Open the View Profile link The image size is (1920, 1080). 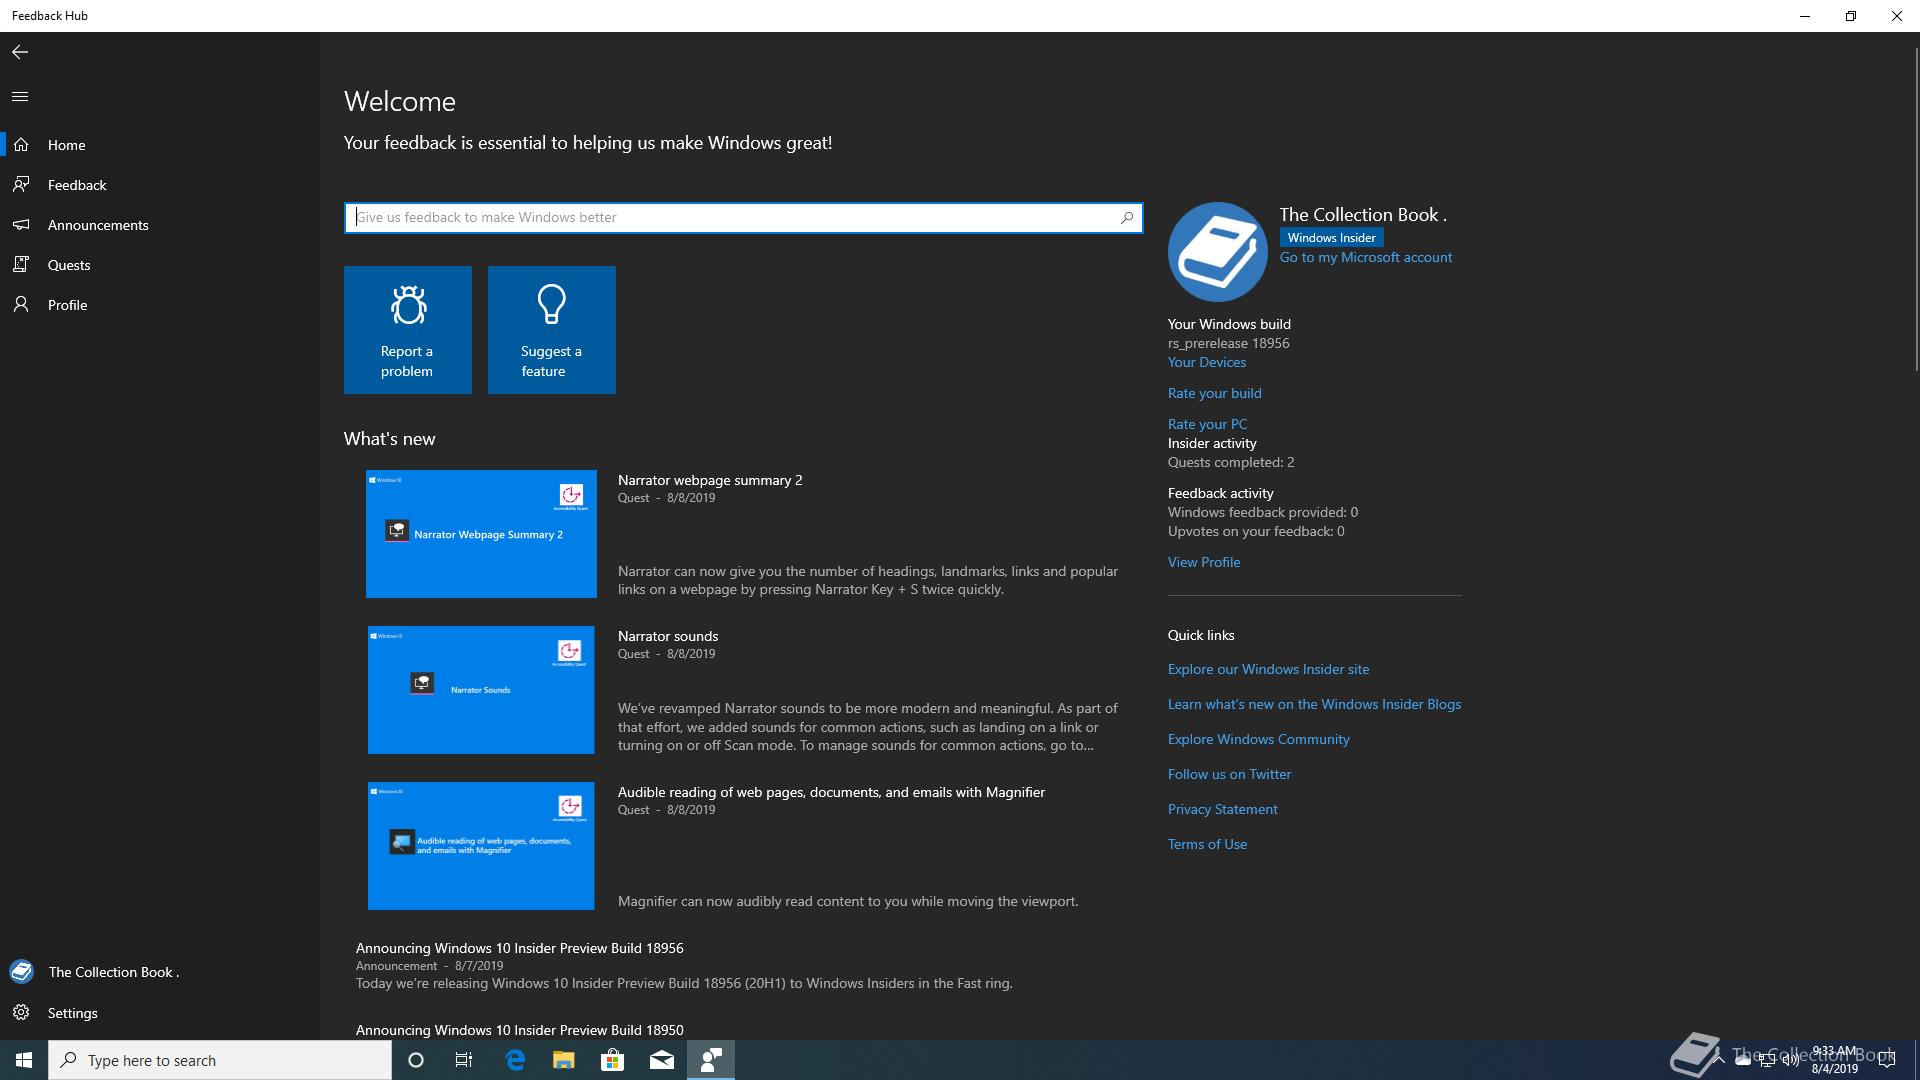coord(1204,562)
